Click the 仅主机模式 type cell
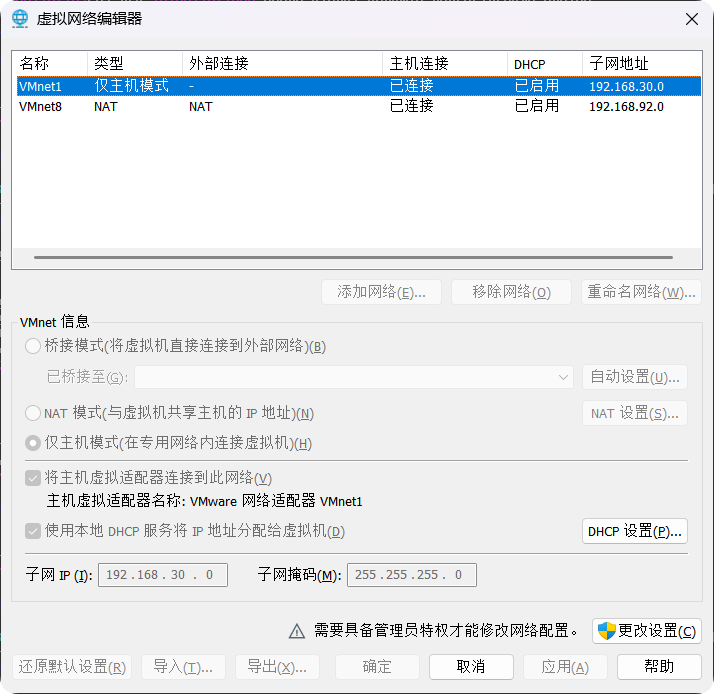The width and height of the screenshot is (714, 694). (132, 86)
